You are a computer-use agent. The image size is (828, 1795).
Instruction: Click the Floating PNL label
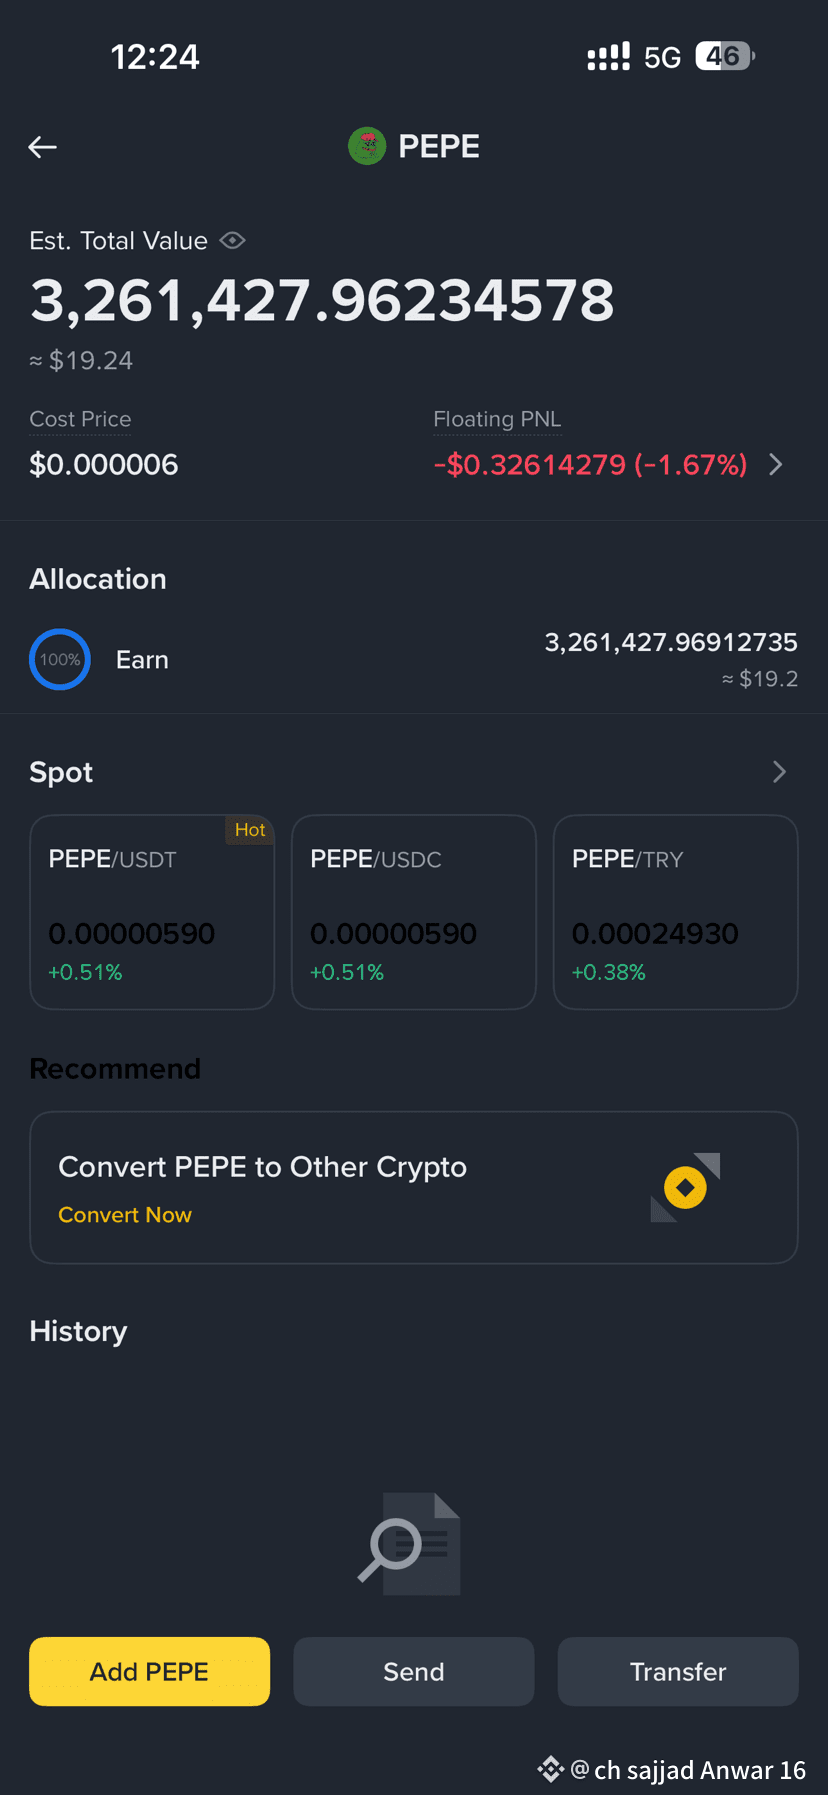(497, 419)
